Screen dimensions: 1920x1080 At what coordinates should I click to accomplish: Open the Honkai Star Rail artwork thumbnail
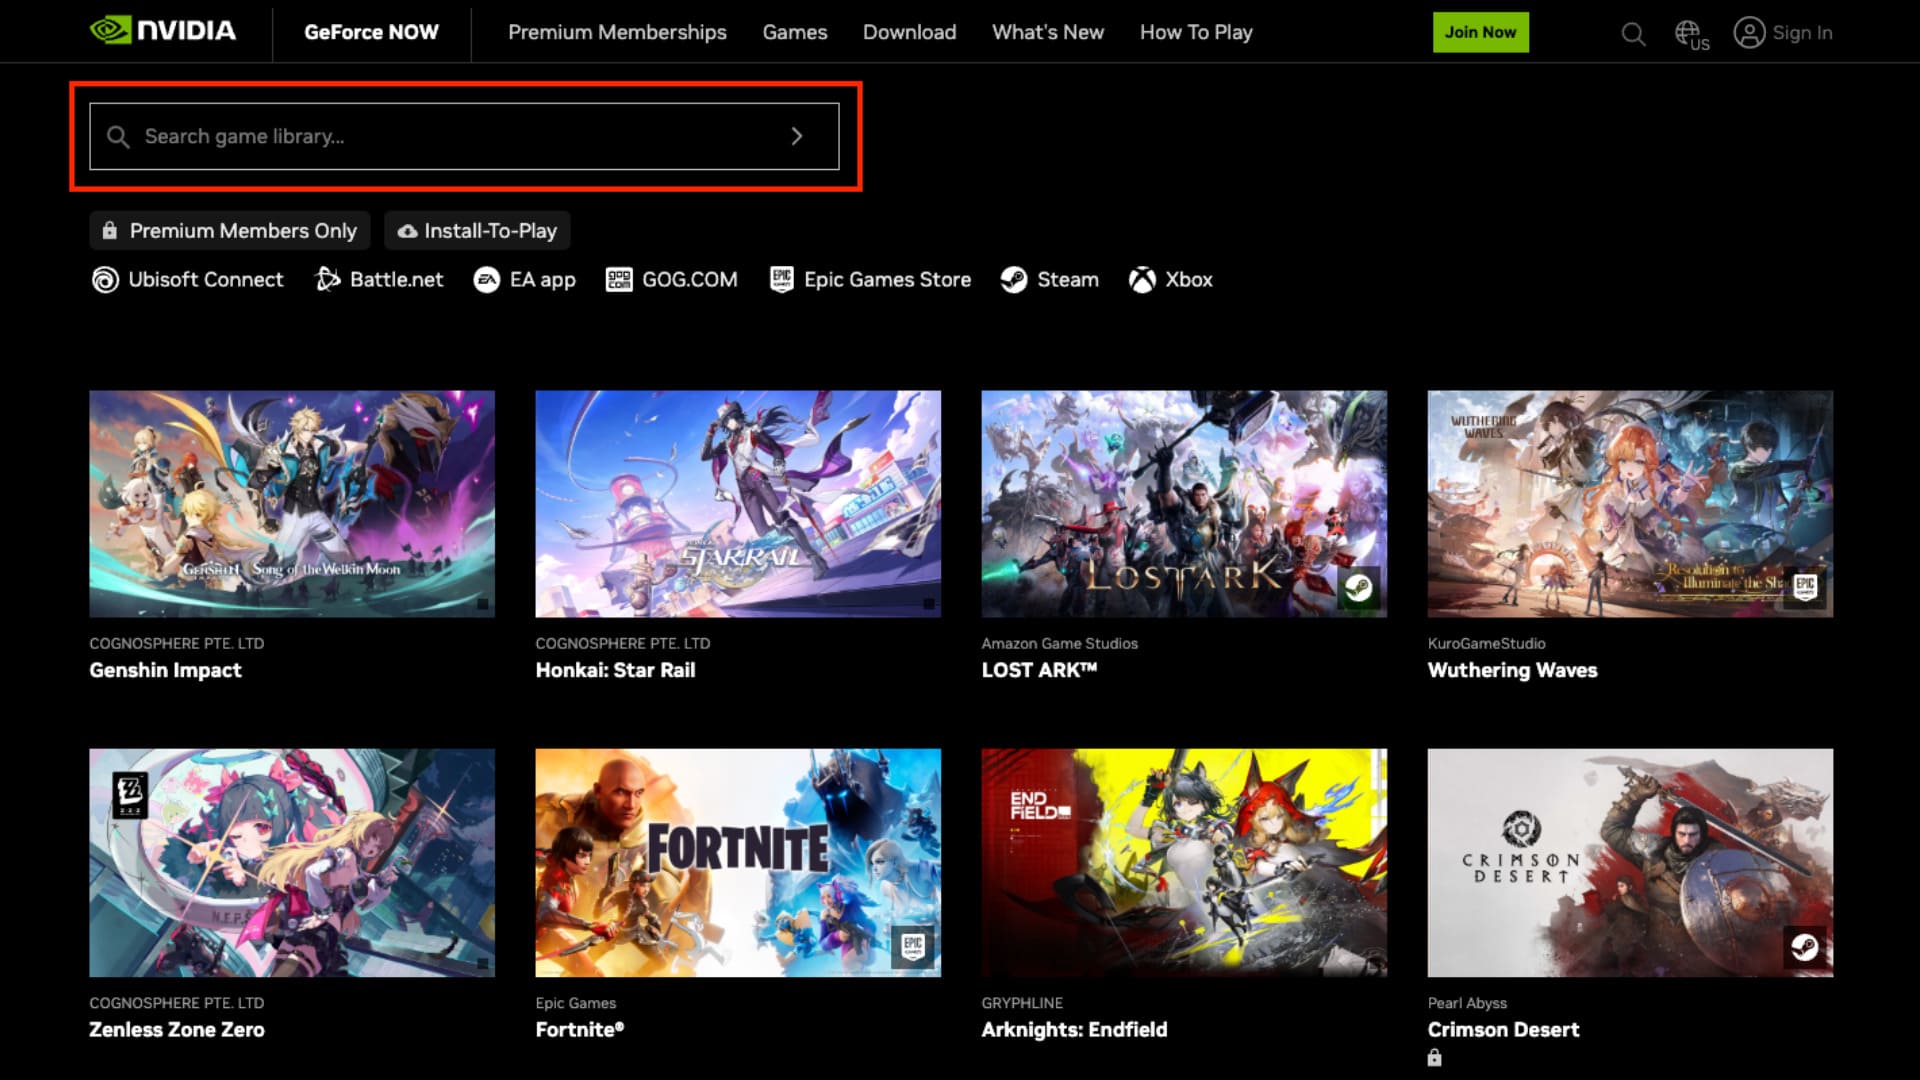coord(738,504)
